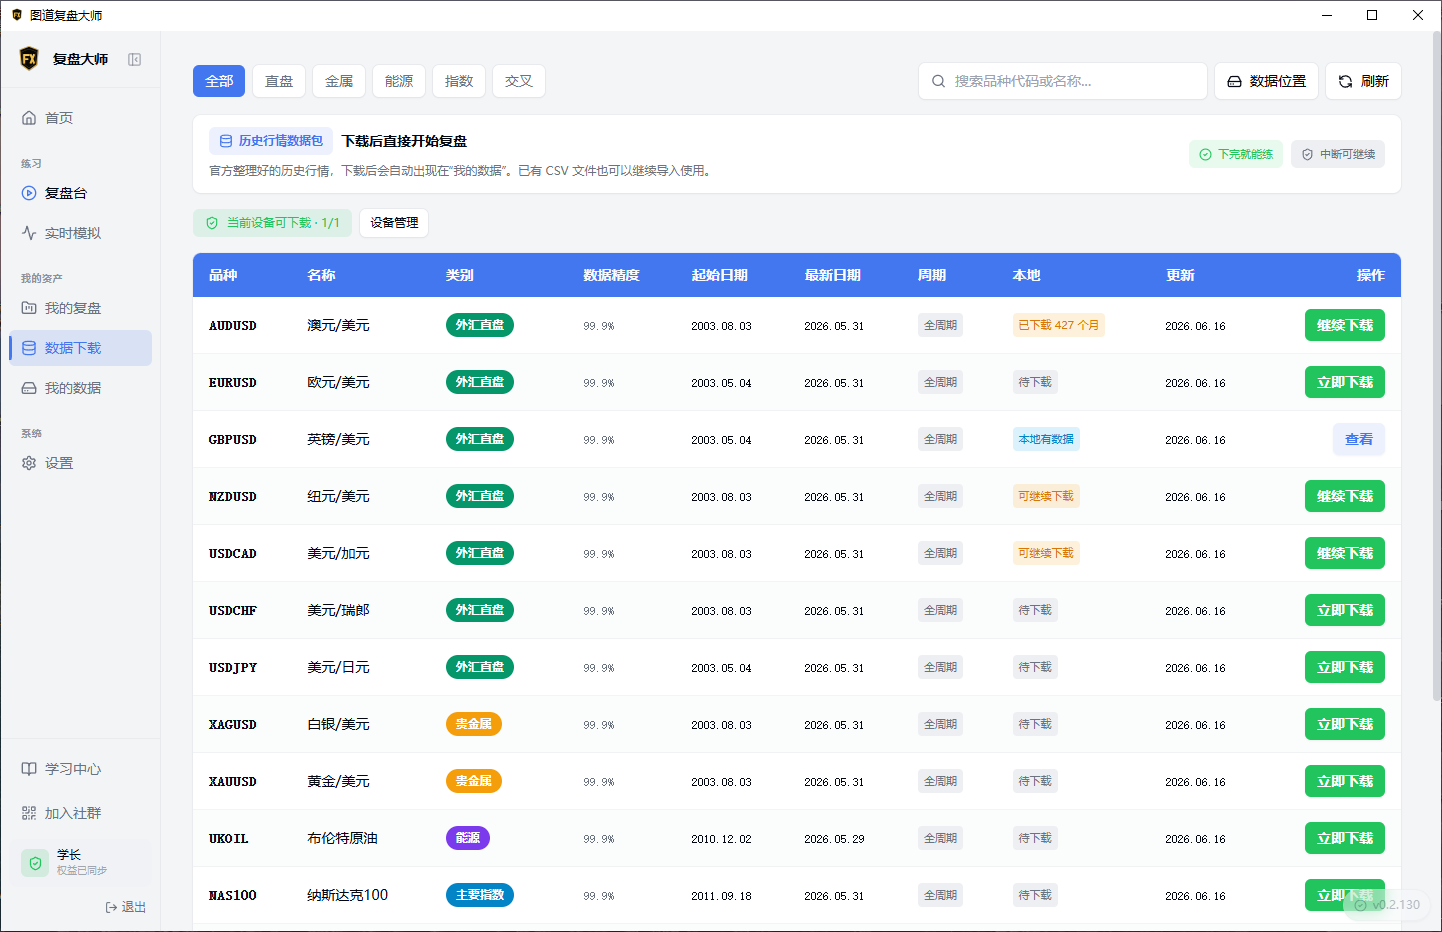The image size is (1442, 932).
Task: Click the 当前设备可下载 1/1 badge
Action: click(272, 223)
